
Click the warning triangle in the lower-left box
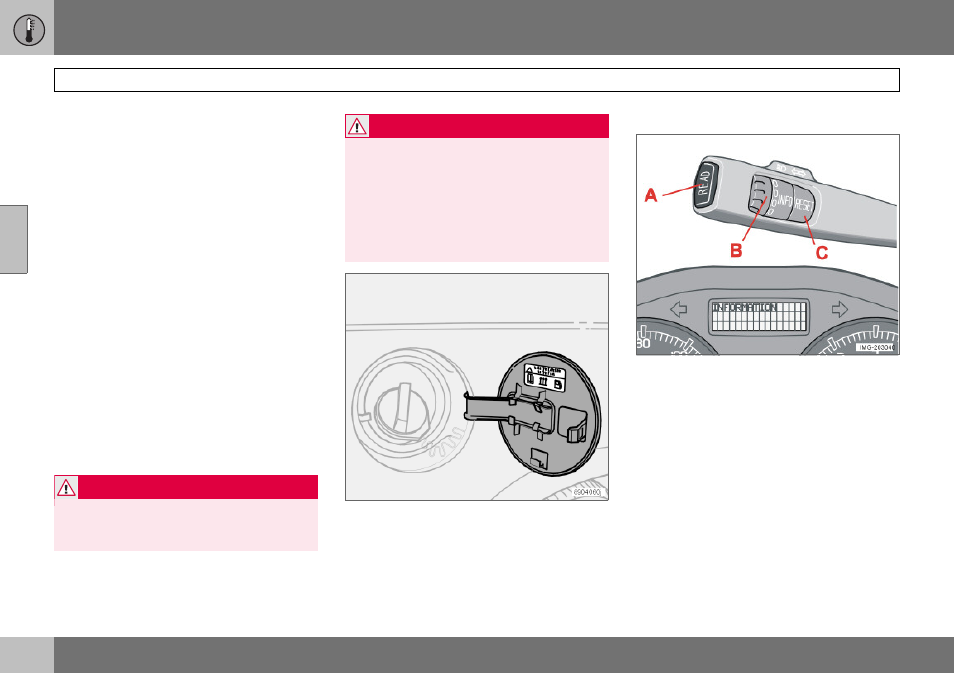click(x=66, y=487)
